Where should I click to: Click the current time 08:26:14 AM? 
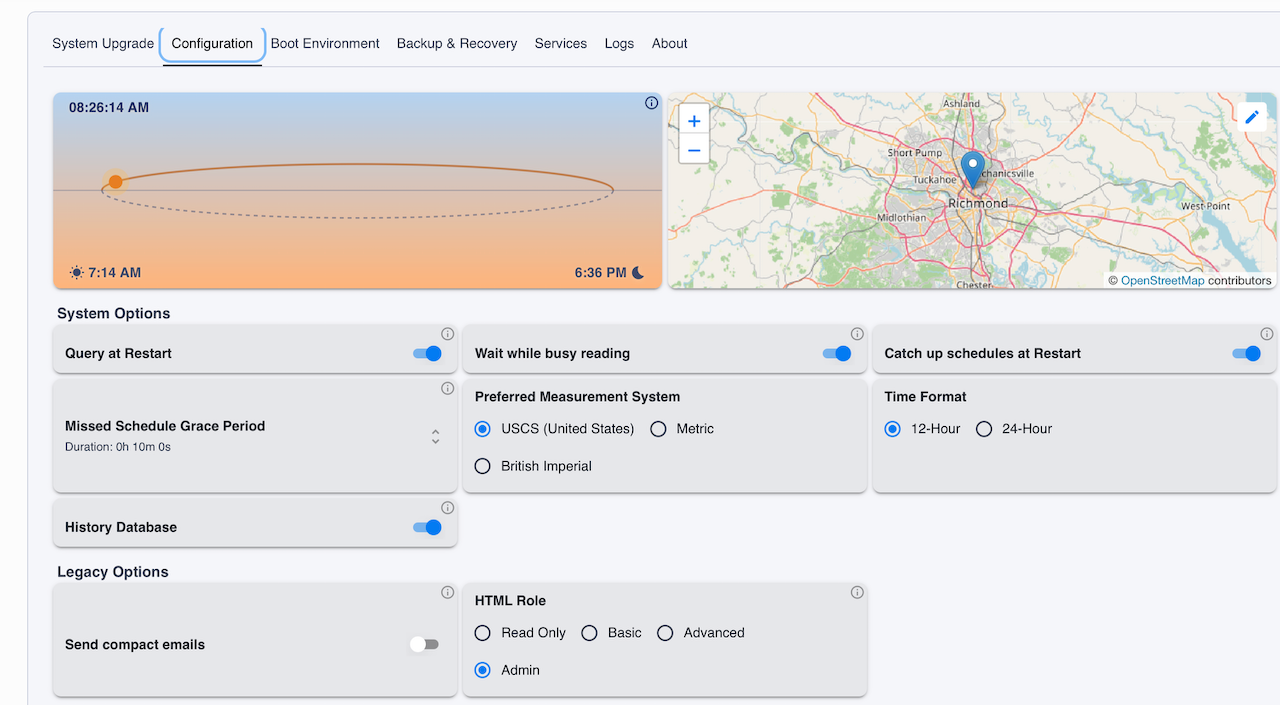pos(109,107)
